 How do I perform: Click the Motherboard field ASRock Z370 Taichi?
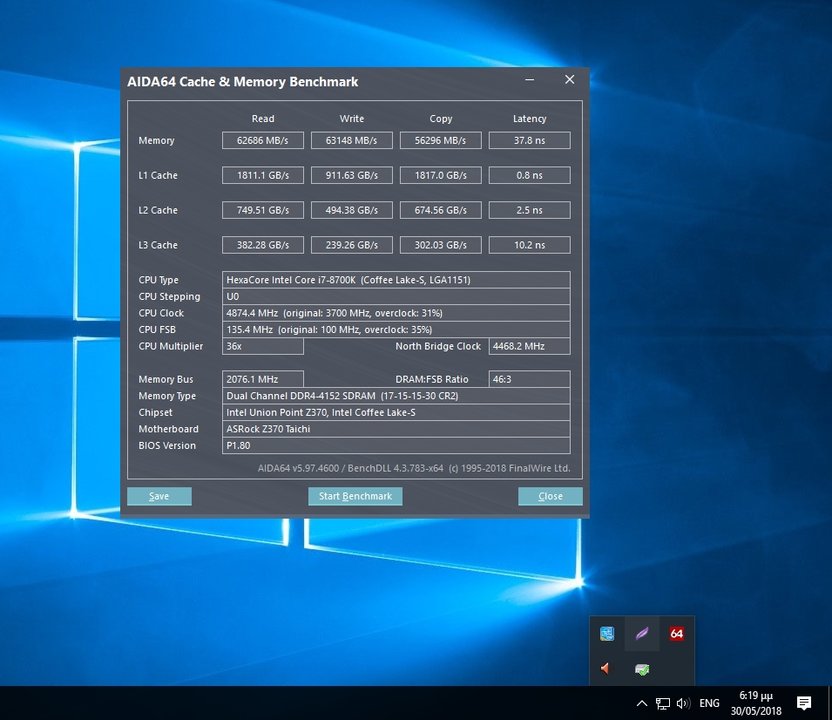[396, 429]
